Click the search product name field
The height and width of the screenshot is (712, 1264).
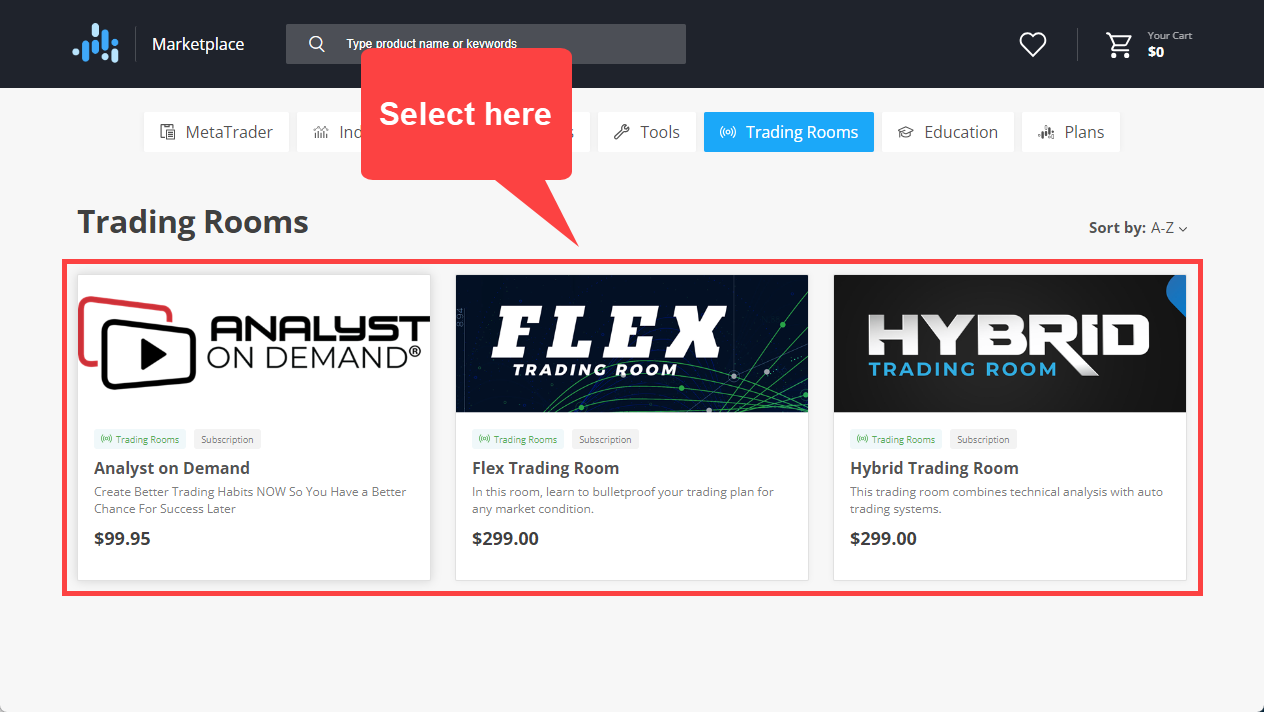486,44
